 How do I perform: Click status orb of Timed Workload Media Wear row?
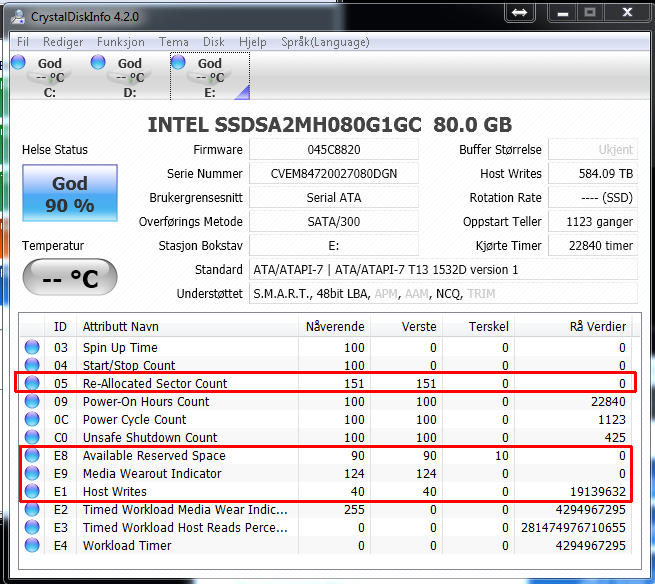click(32, 509)
